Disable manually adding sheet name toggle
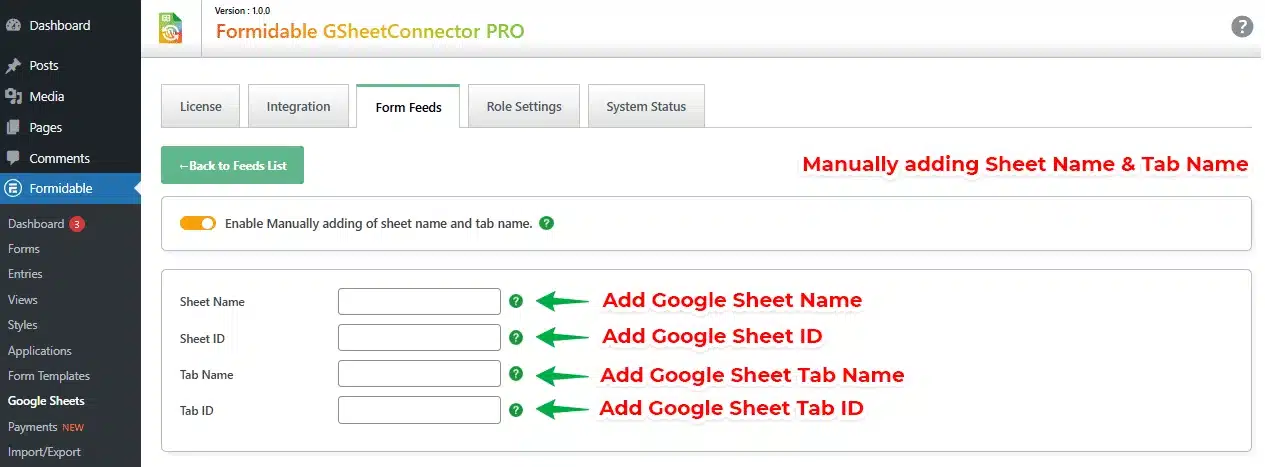The width and height of the screenshot is (1265, 467). tap(198, 223)
